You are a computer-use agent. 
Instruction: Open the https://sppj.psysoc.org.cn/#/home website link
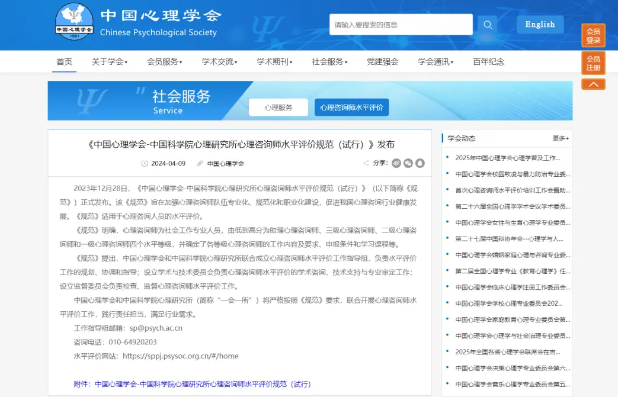pos(181,356)
